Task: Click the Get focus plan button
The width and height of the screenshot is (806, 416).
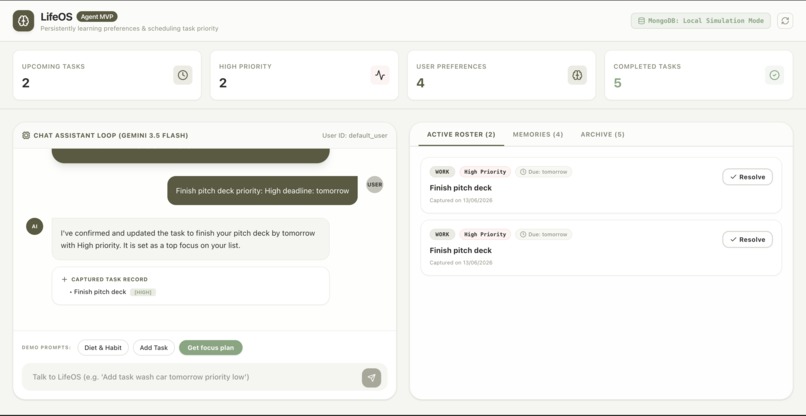Action: coord(211,348)
